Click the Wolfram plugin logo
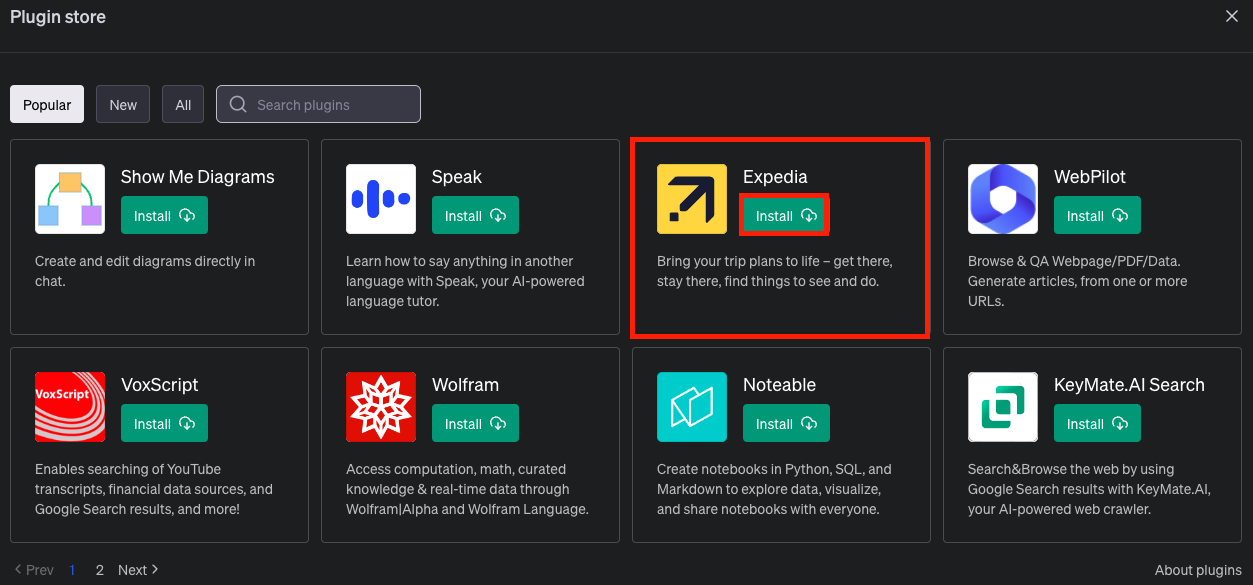Viewport: 1253px width, 585px height. tap(381, 407)
